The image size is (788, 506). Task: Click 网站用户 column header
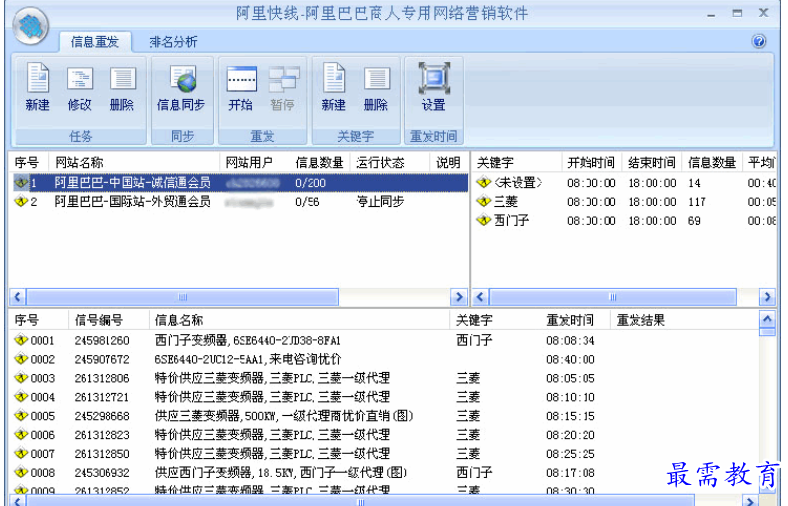(254, 163)
